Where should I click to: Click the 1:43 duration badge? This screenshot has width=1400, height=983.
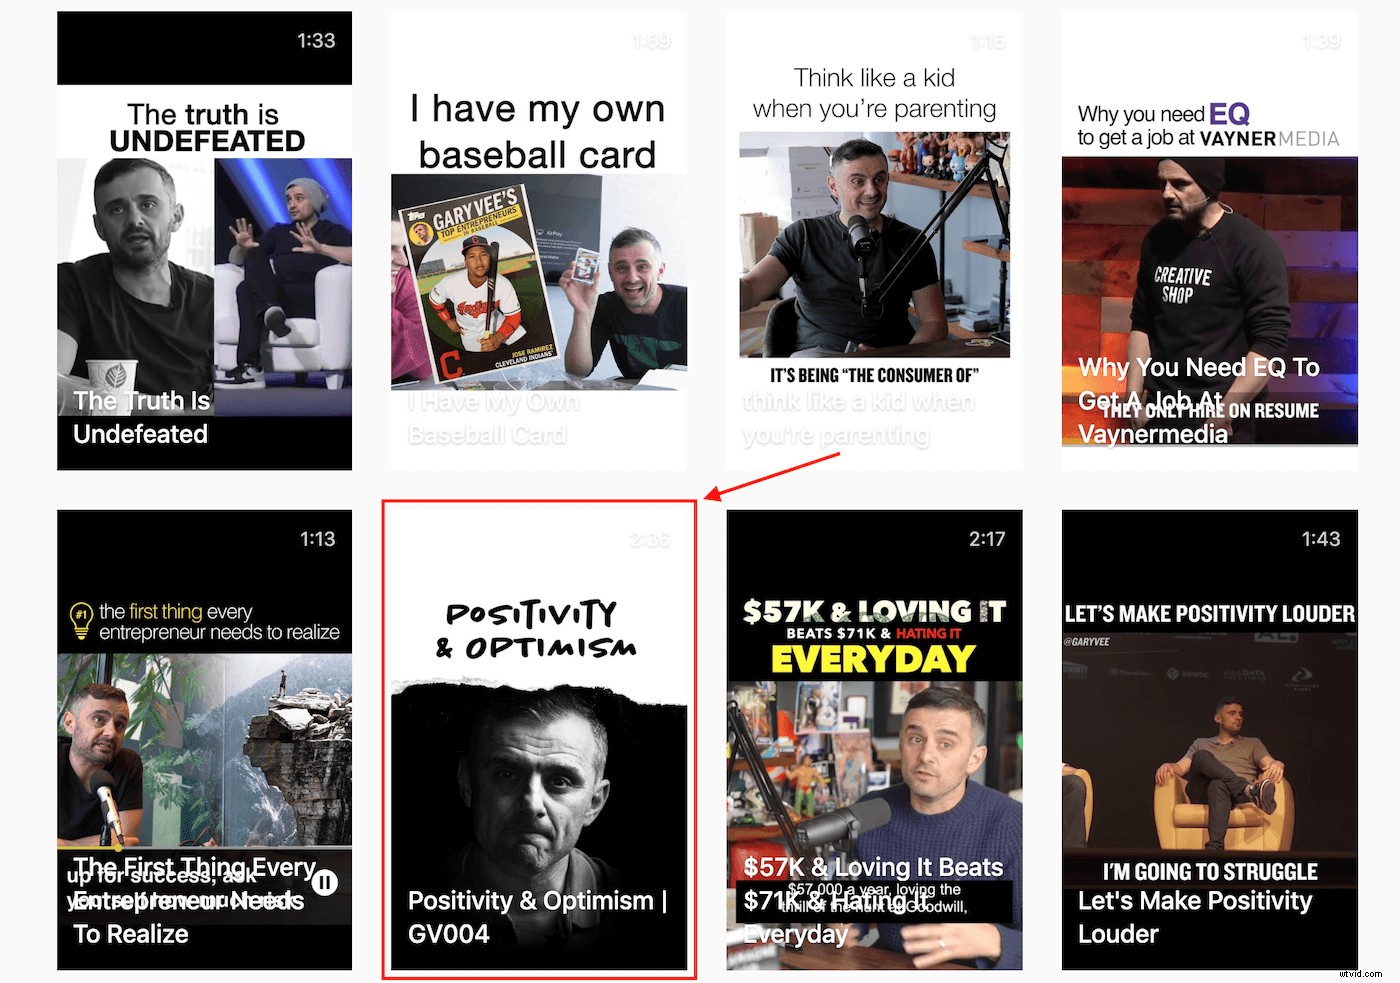click(x=1320, y=538)
